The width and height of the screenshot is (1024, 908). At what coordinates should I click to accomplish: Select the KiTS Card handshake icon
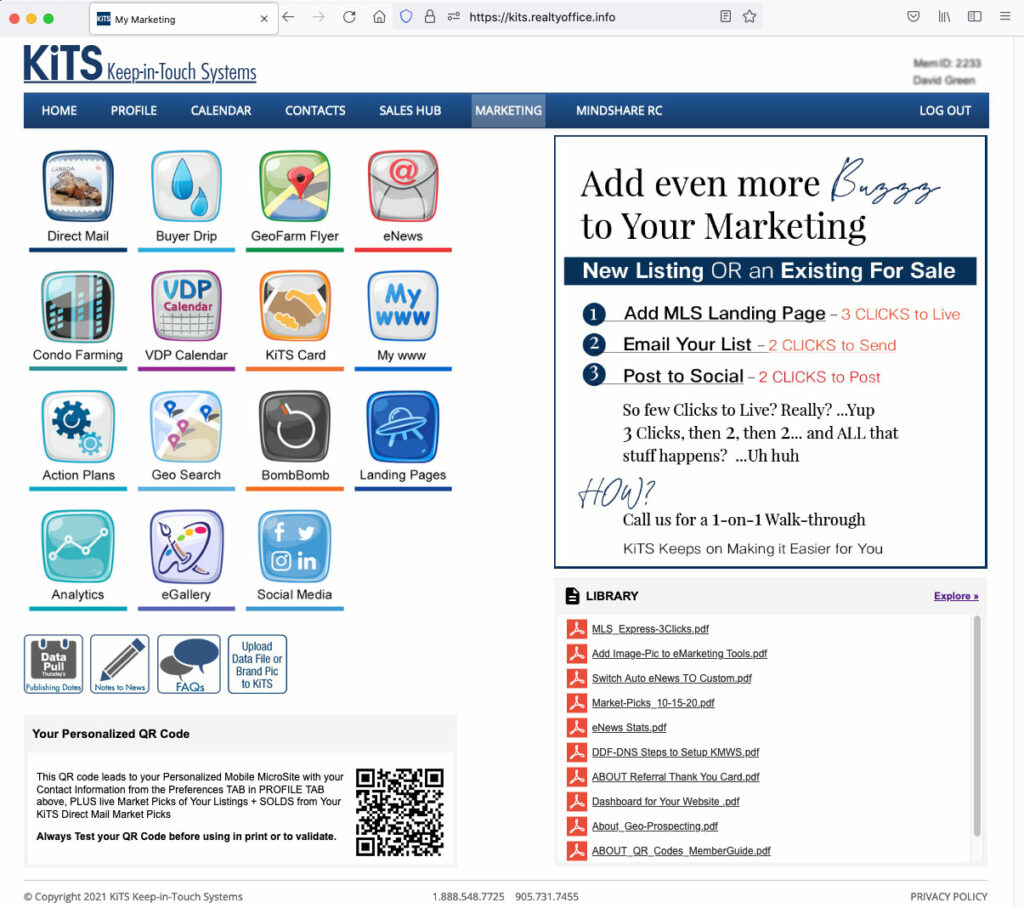[295, 306]
